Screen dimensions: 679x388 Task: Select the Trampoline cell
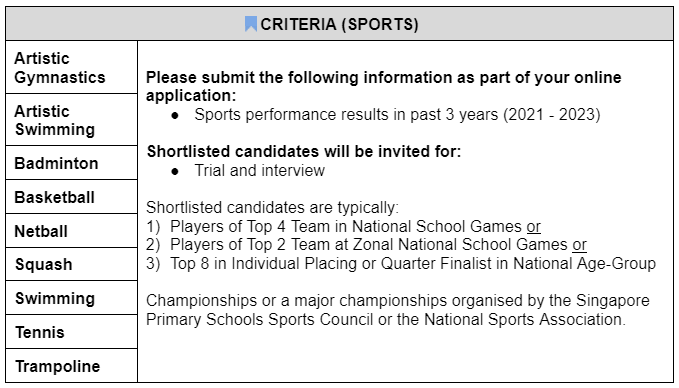[72, 365]
